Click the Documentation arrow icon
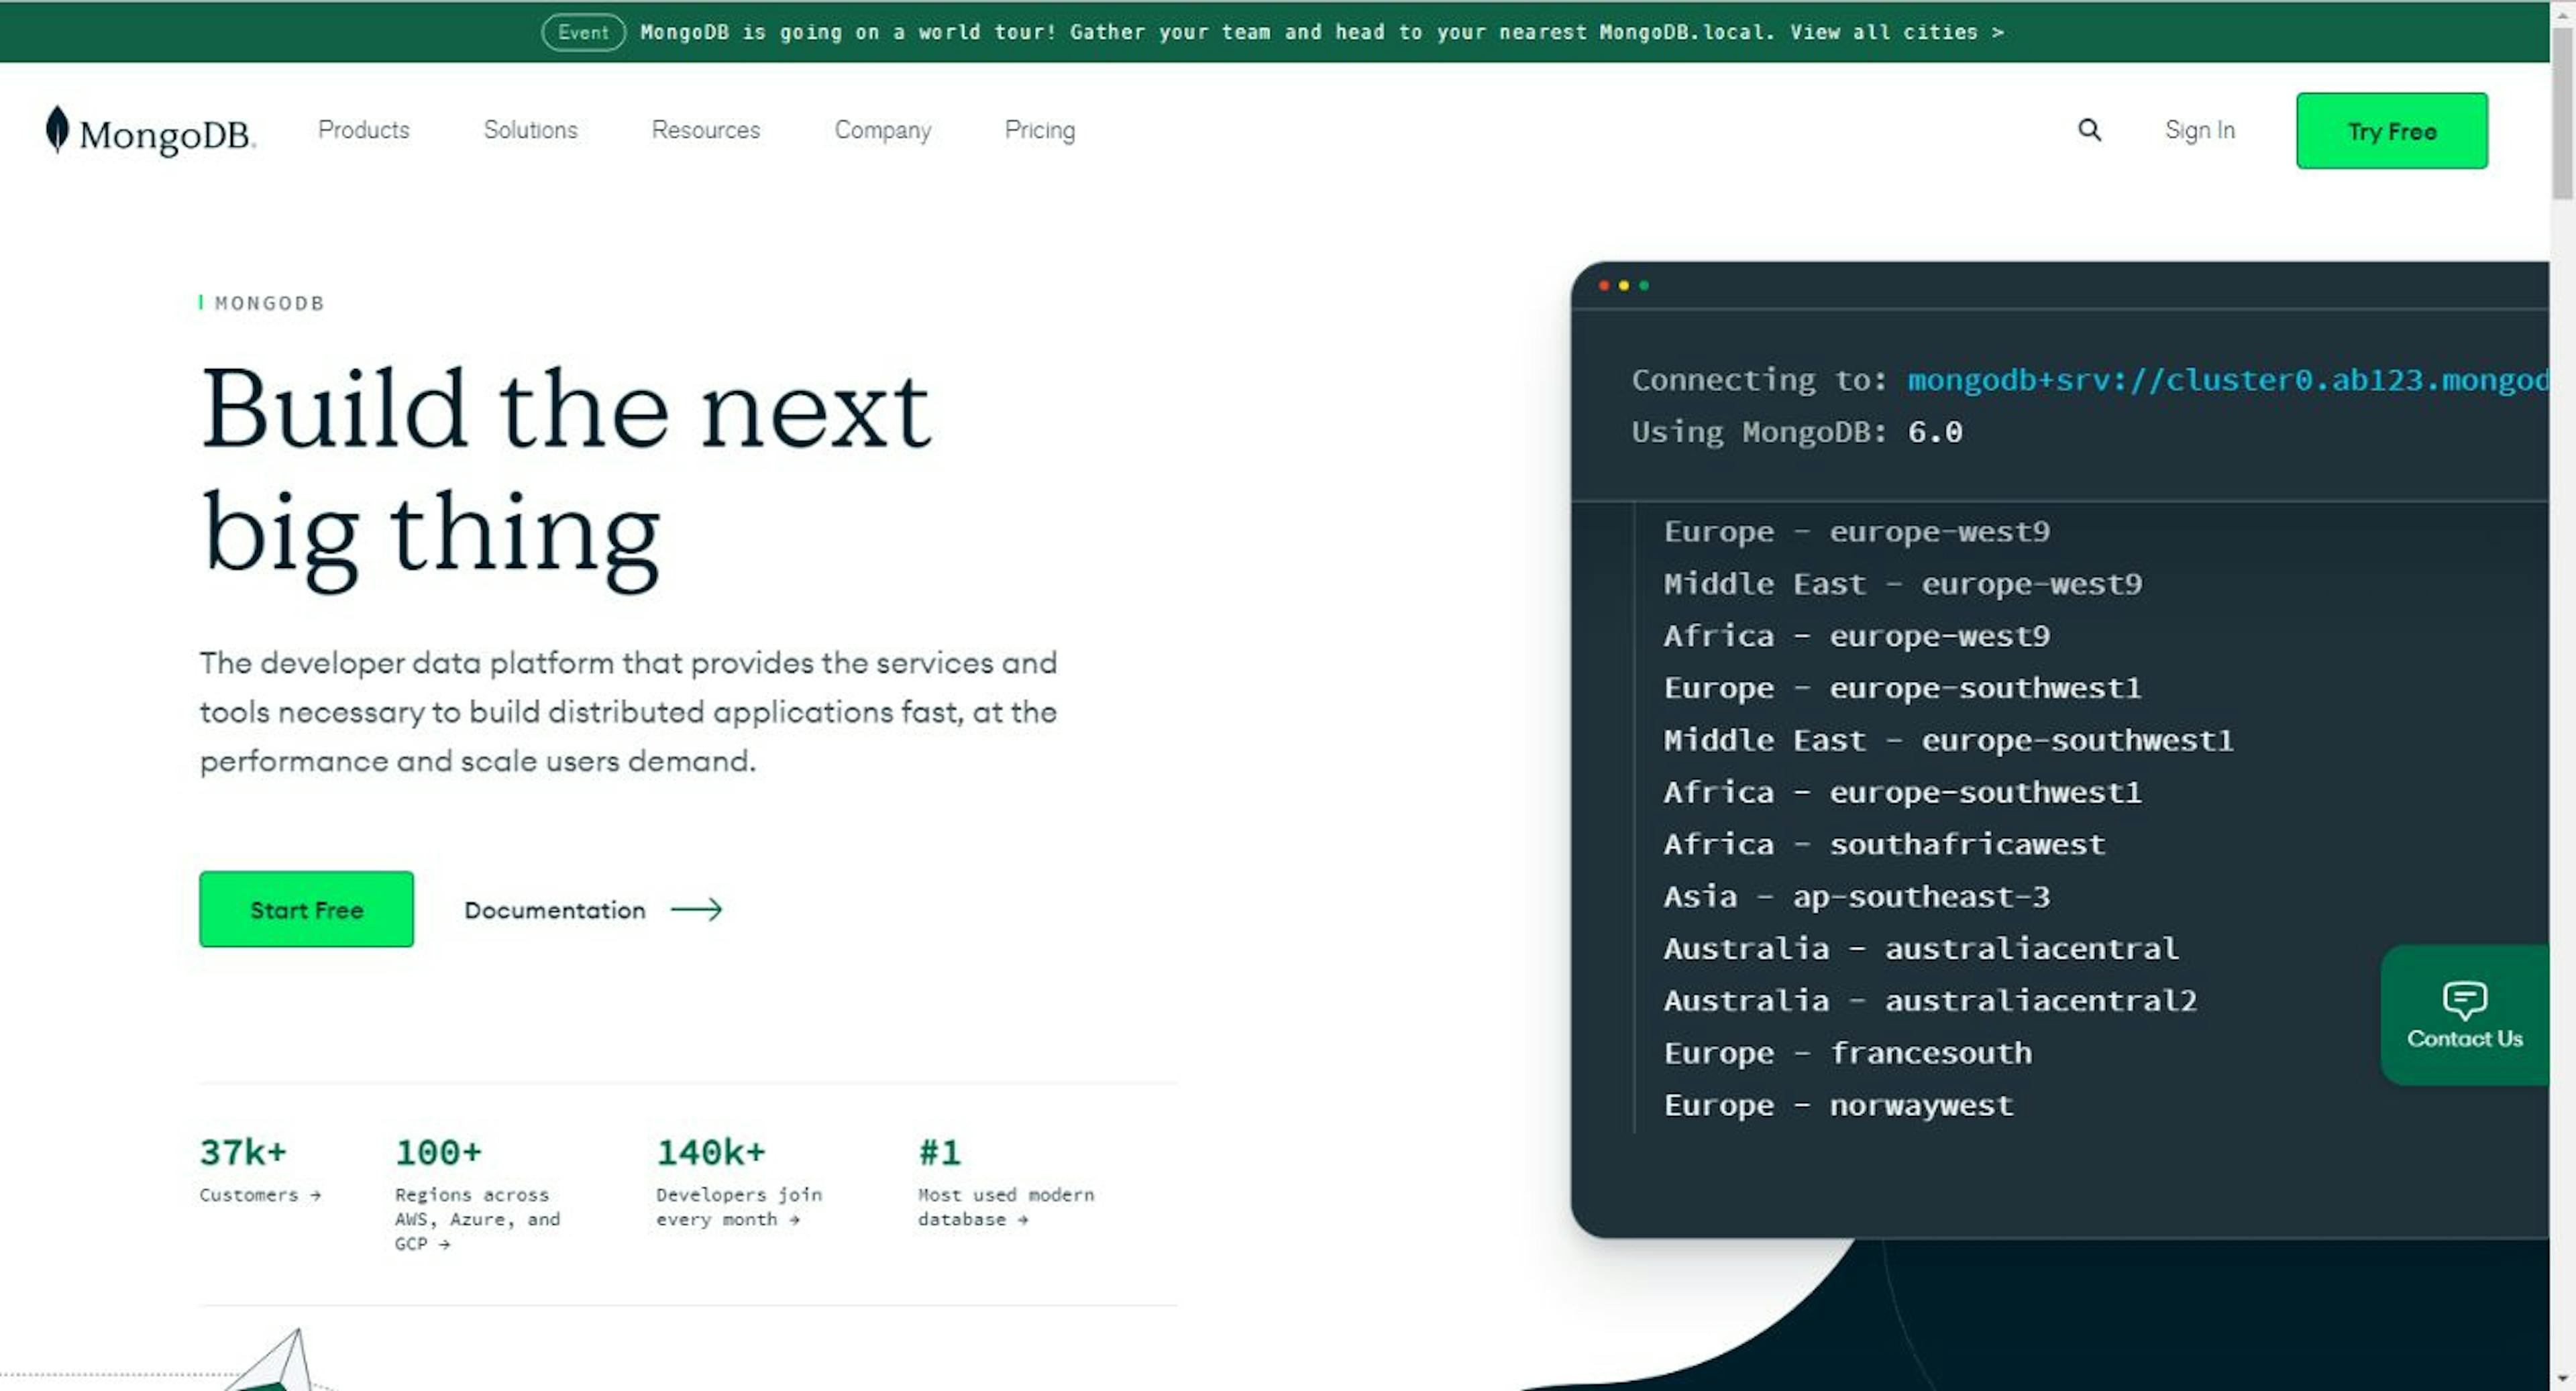Screen dimensions: 2576x1391 click(x=696, y=910)
